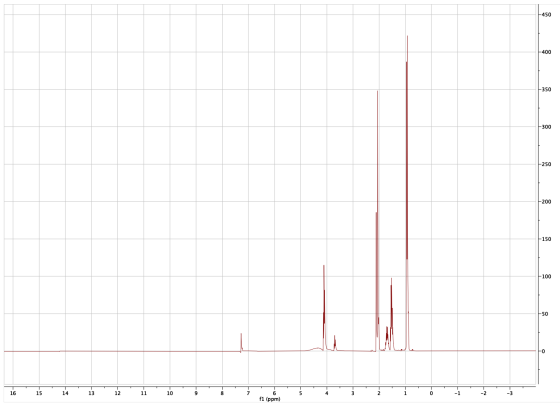Select the x-axis tick label "16"
The image size is (560, 407).
tap(13, 393)
